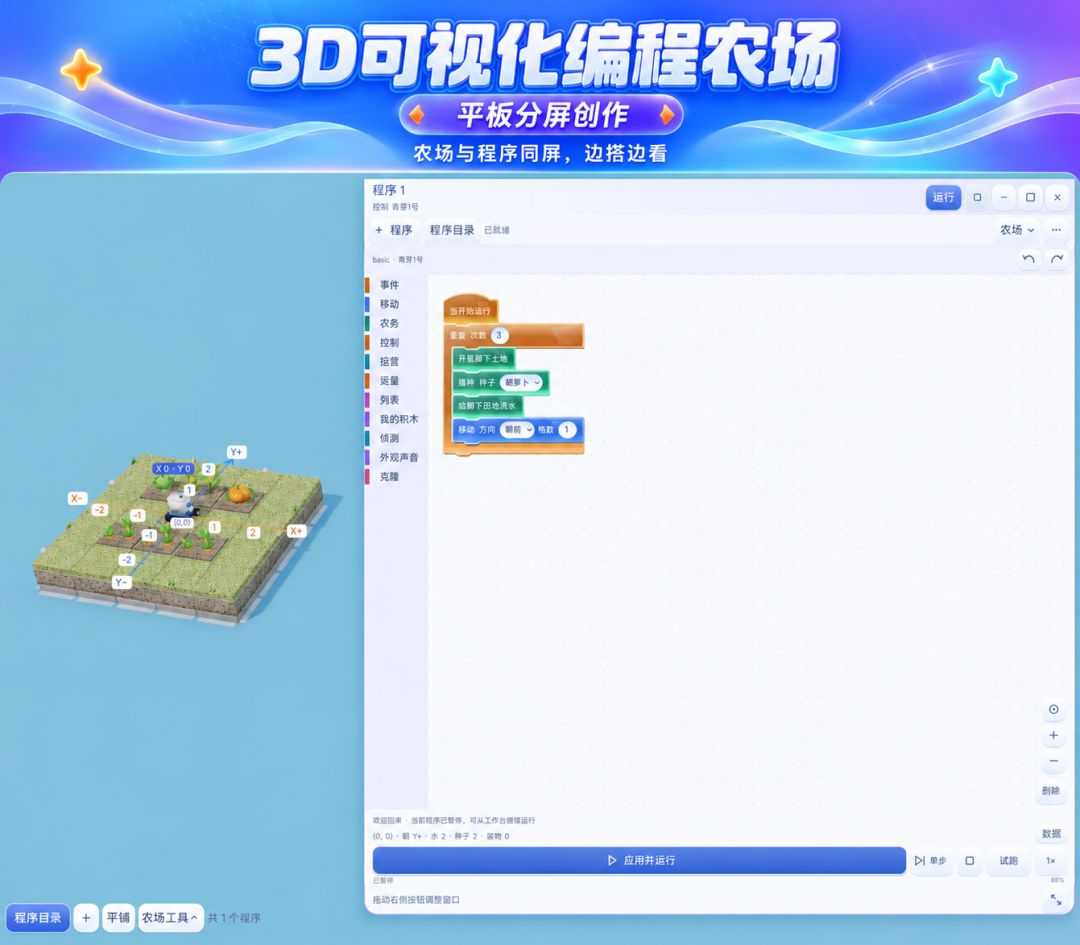Image resolution: width=1080 pixels, height=945 pixels.
Task: Click the + button in bottom bar
Action: (86, 918)
